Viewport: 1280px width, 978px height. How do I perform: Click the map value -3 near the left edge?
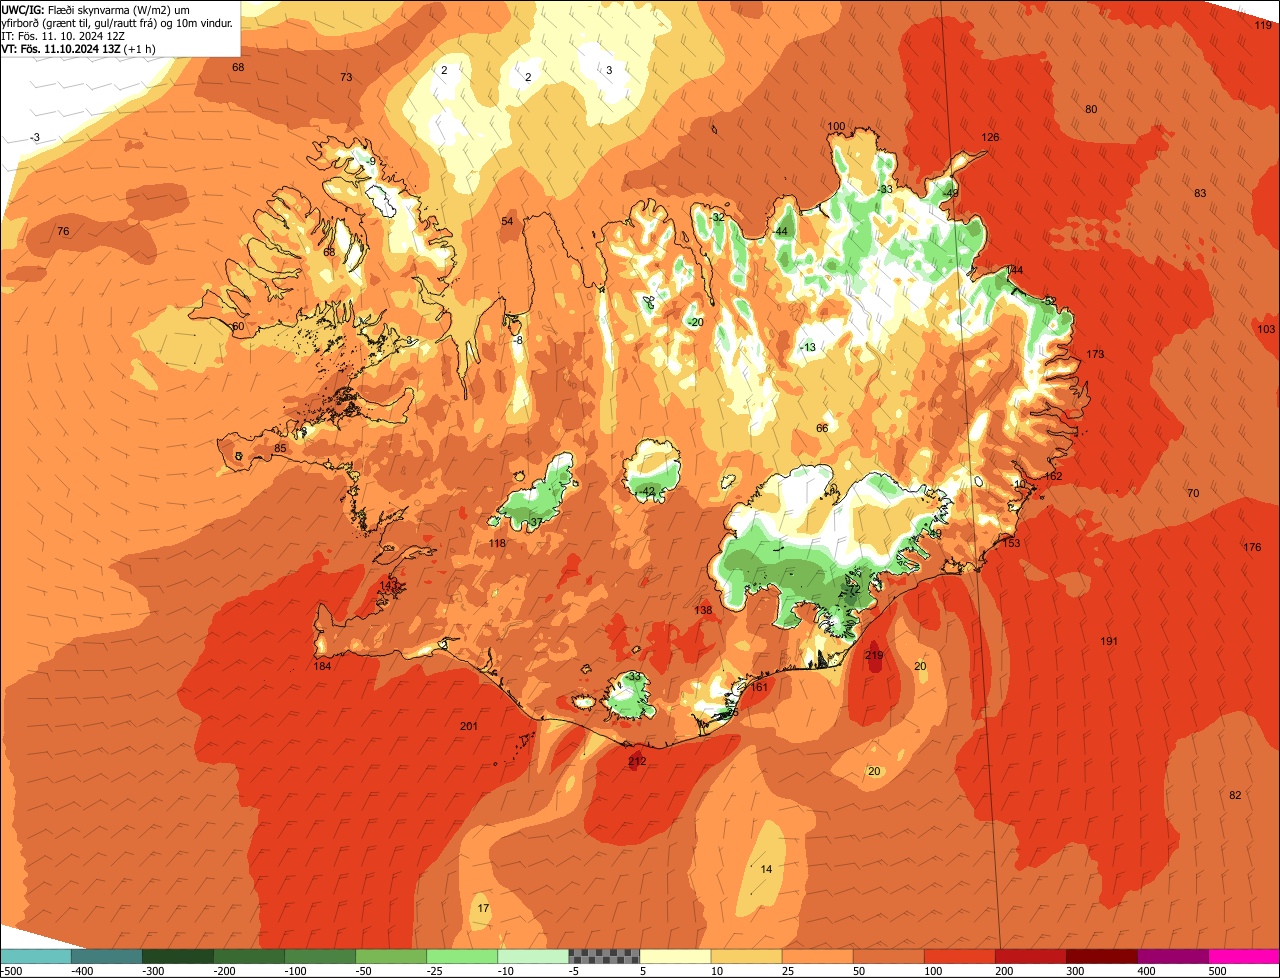(x=35, y=137)
